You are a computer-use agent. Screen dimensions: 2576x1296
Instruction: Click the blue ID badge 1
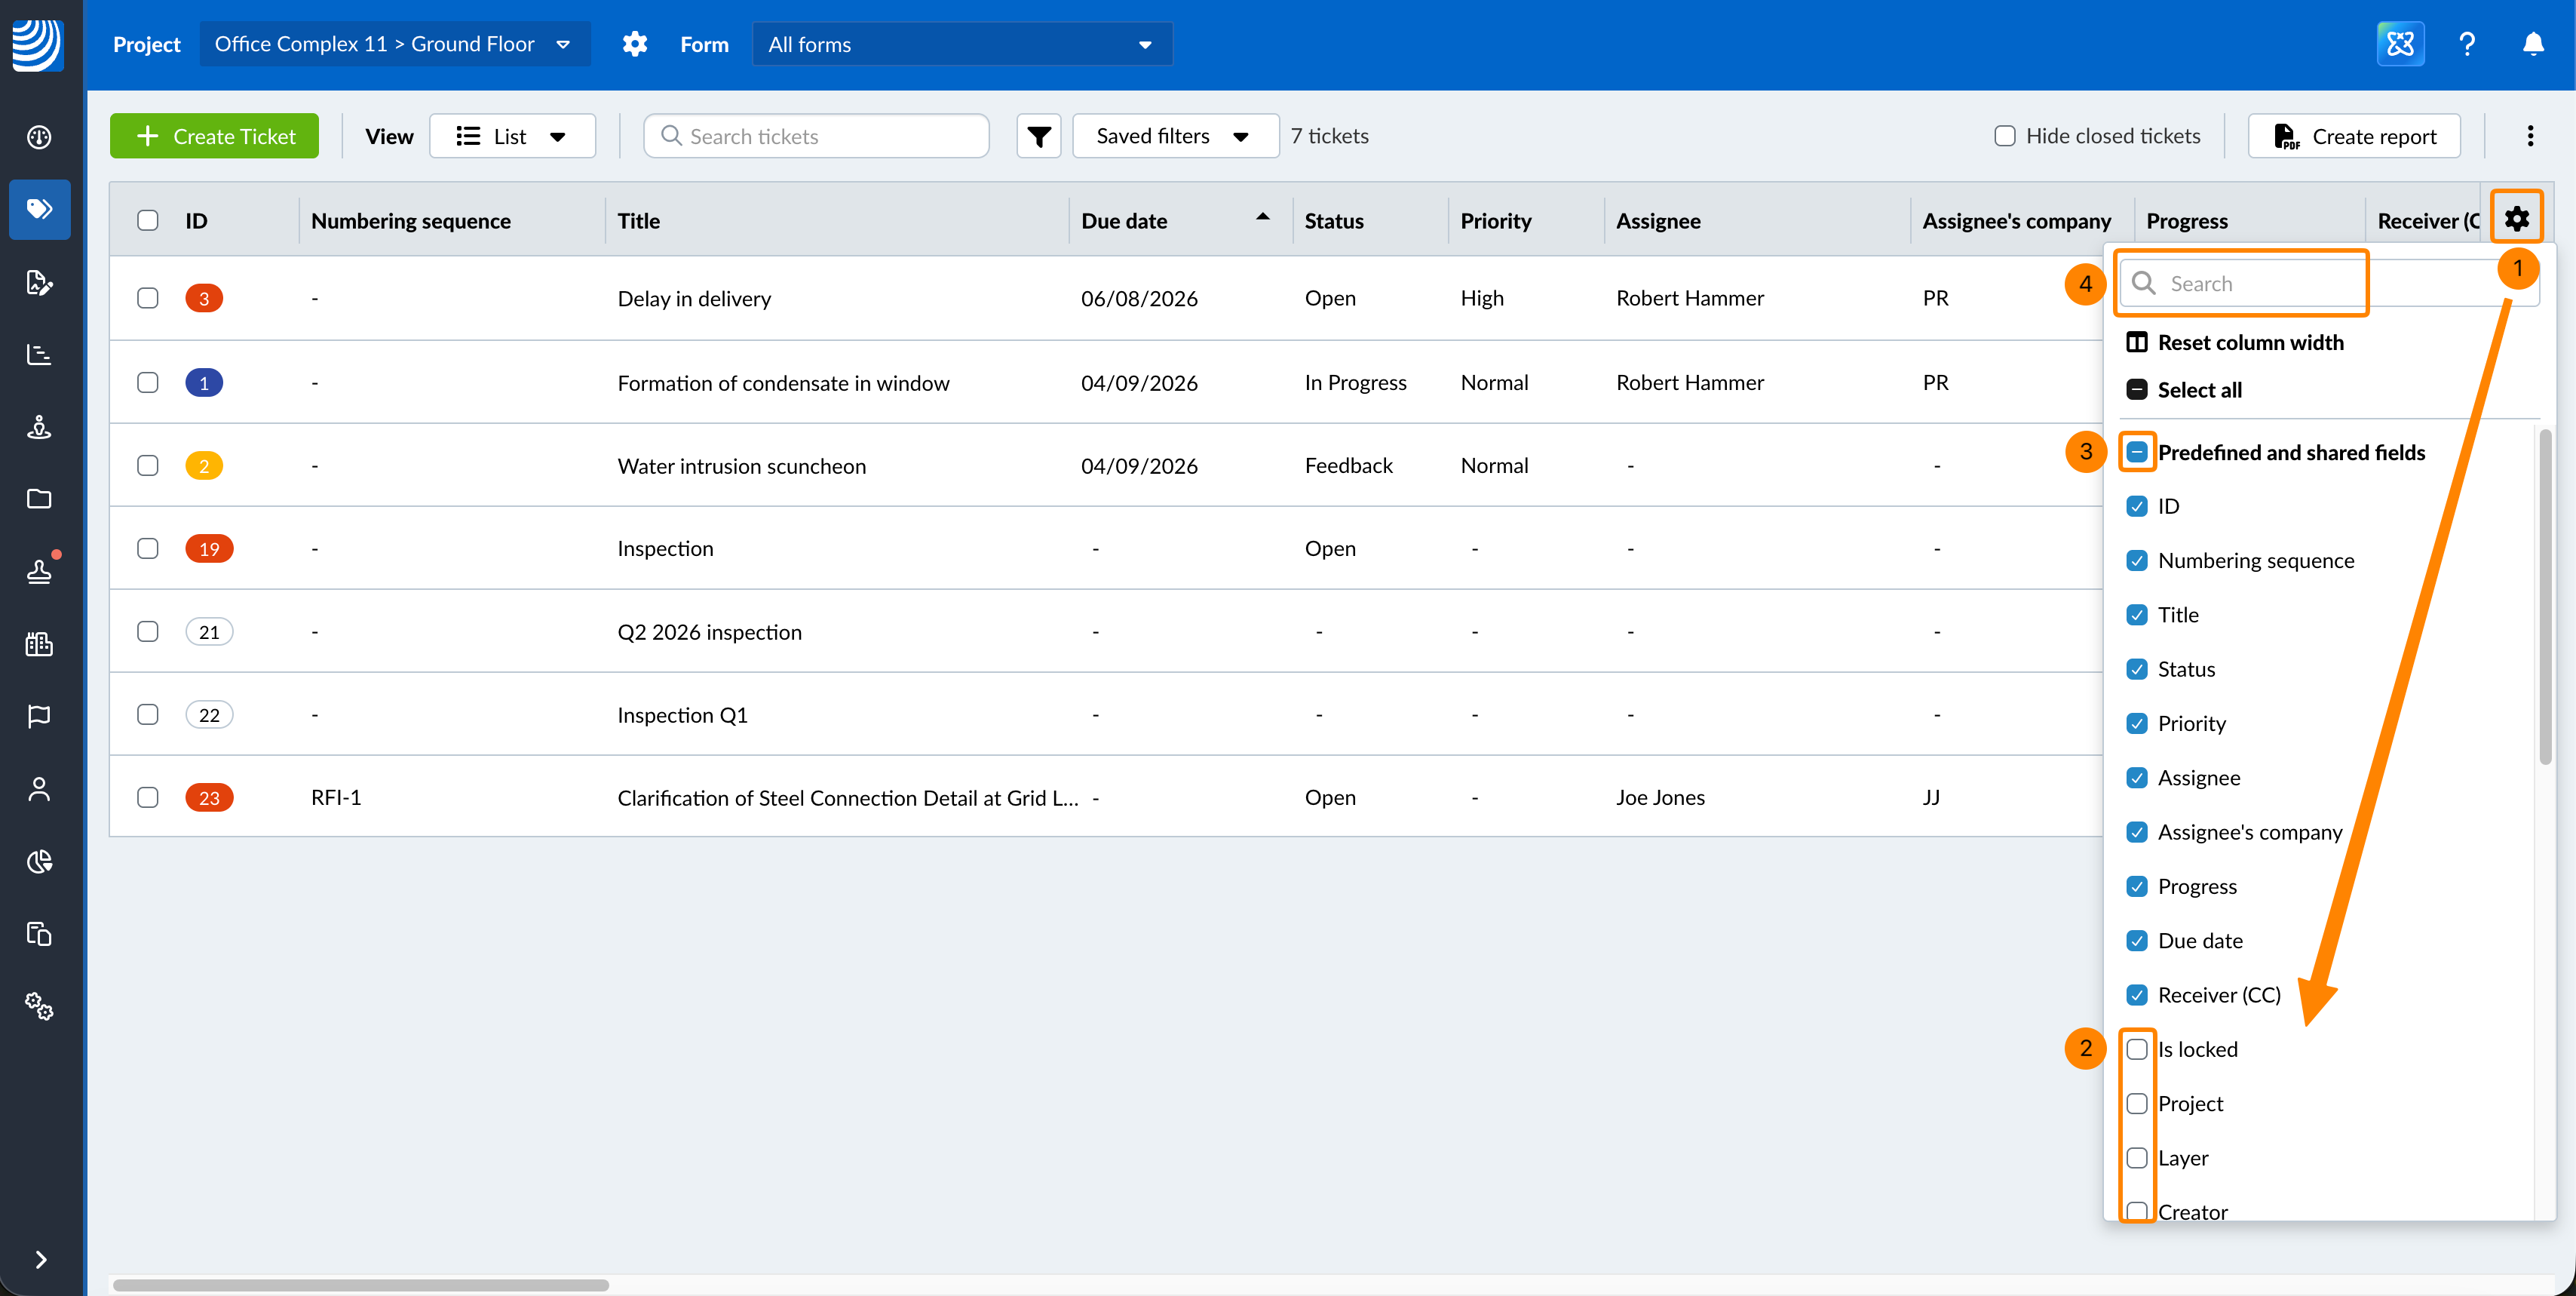coord(204,383)
